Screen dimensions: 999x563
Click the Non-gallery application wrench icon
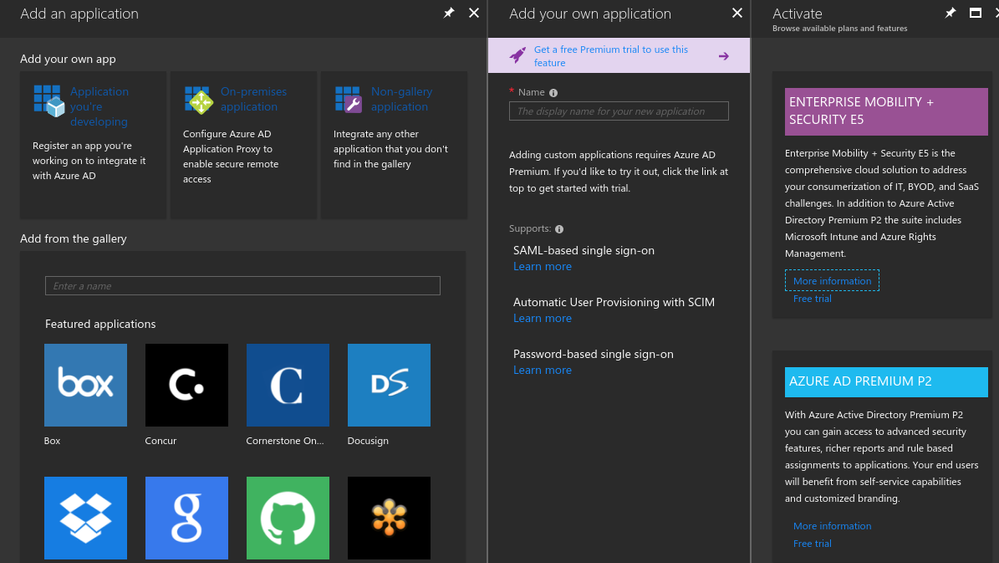click(x=349, y=100)
